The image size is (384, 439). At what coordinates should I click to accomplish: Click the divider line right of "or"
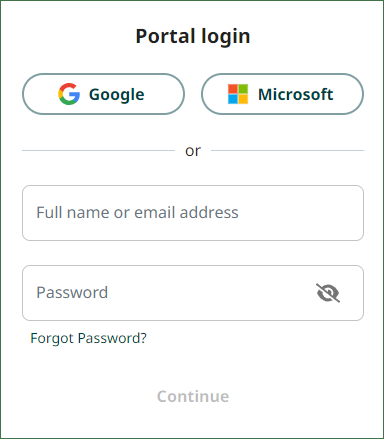287,150
